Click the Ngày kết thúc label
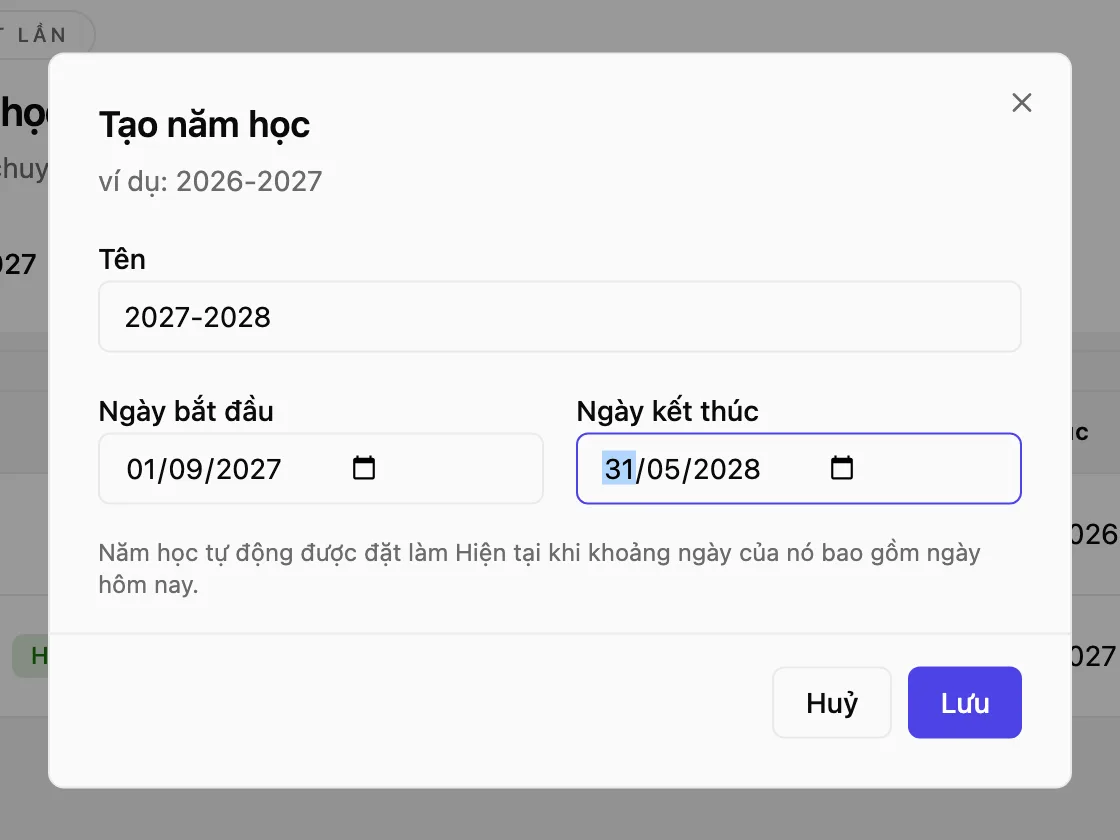1120x840 pixels. [x=667, y=411]
